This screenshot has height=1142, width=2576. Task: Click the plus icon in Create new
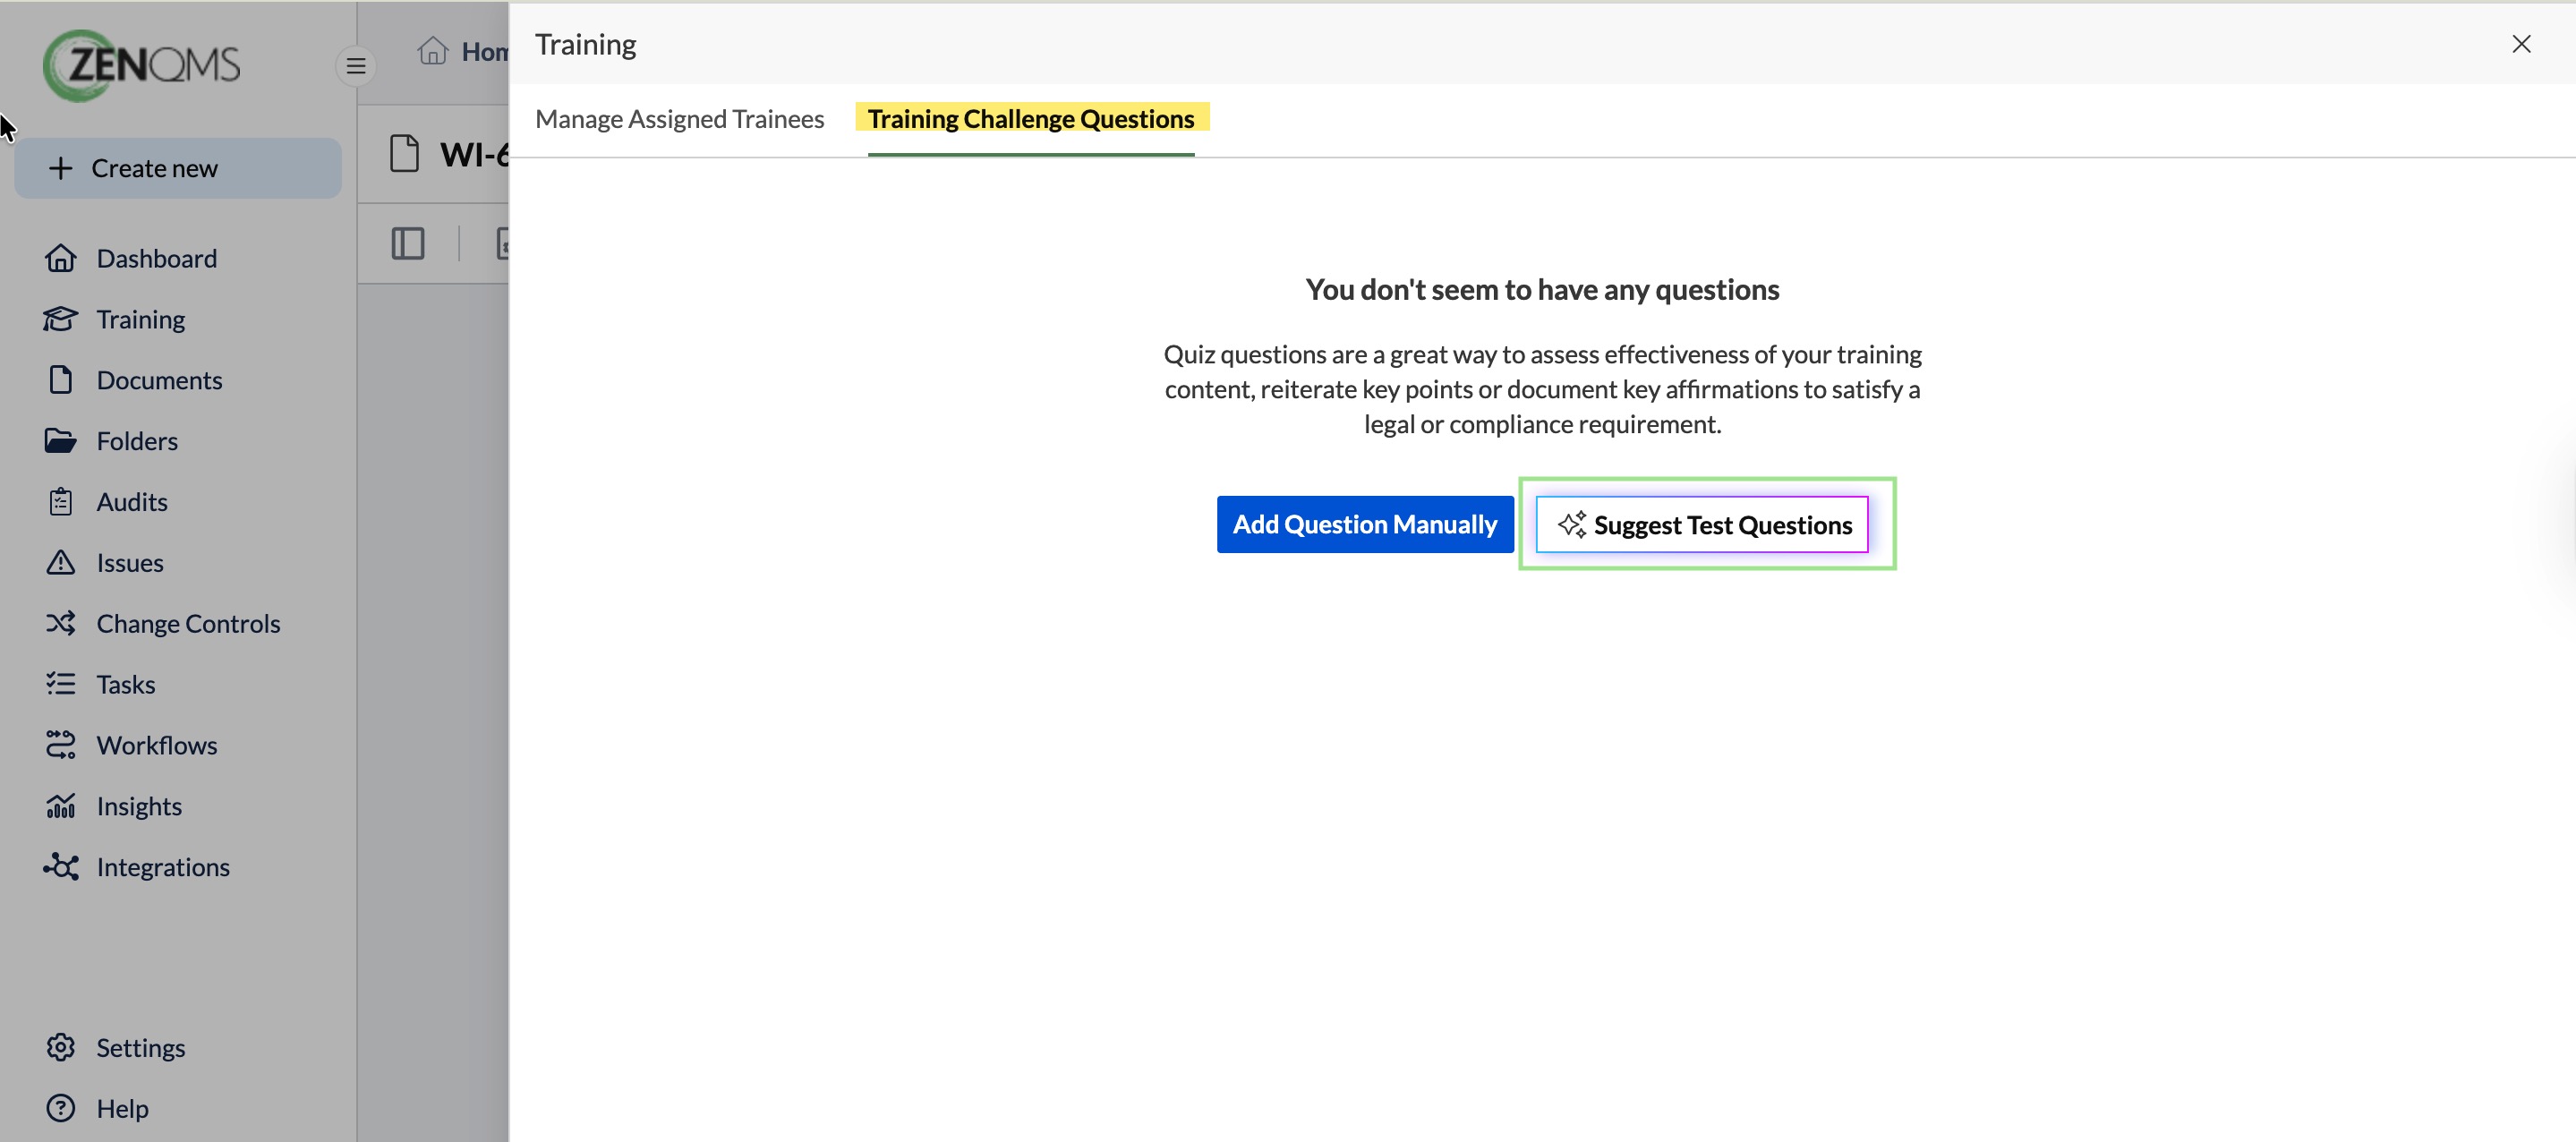tap(61, 168)
